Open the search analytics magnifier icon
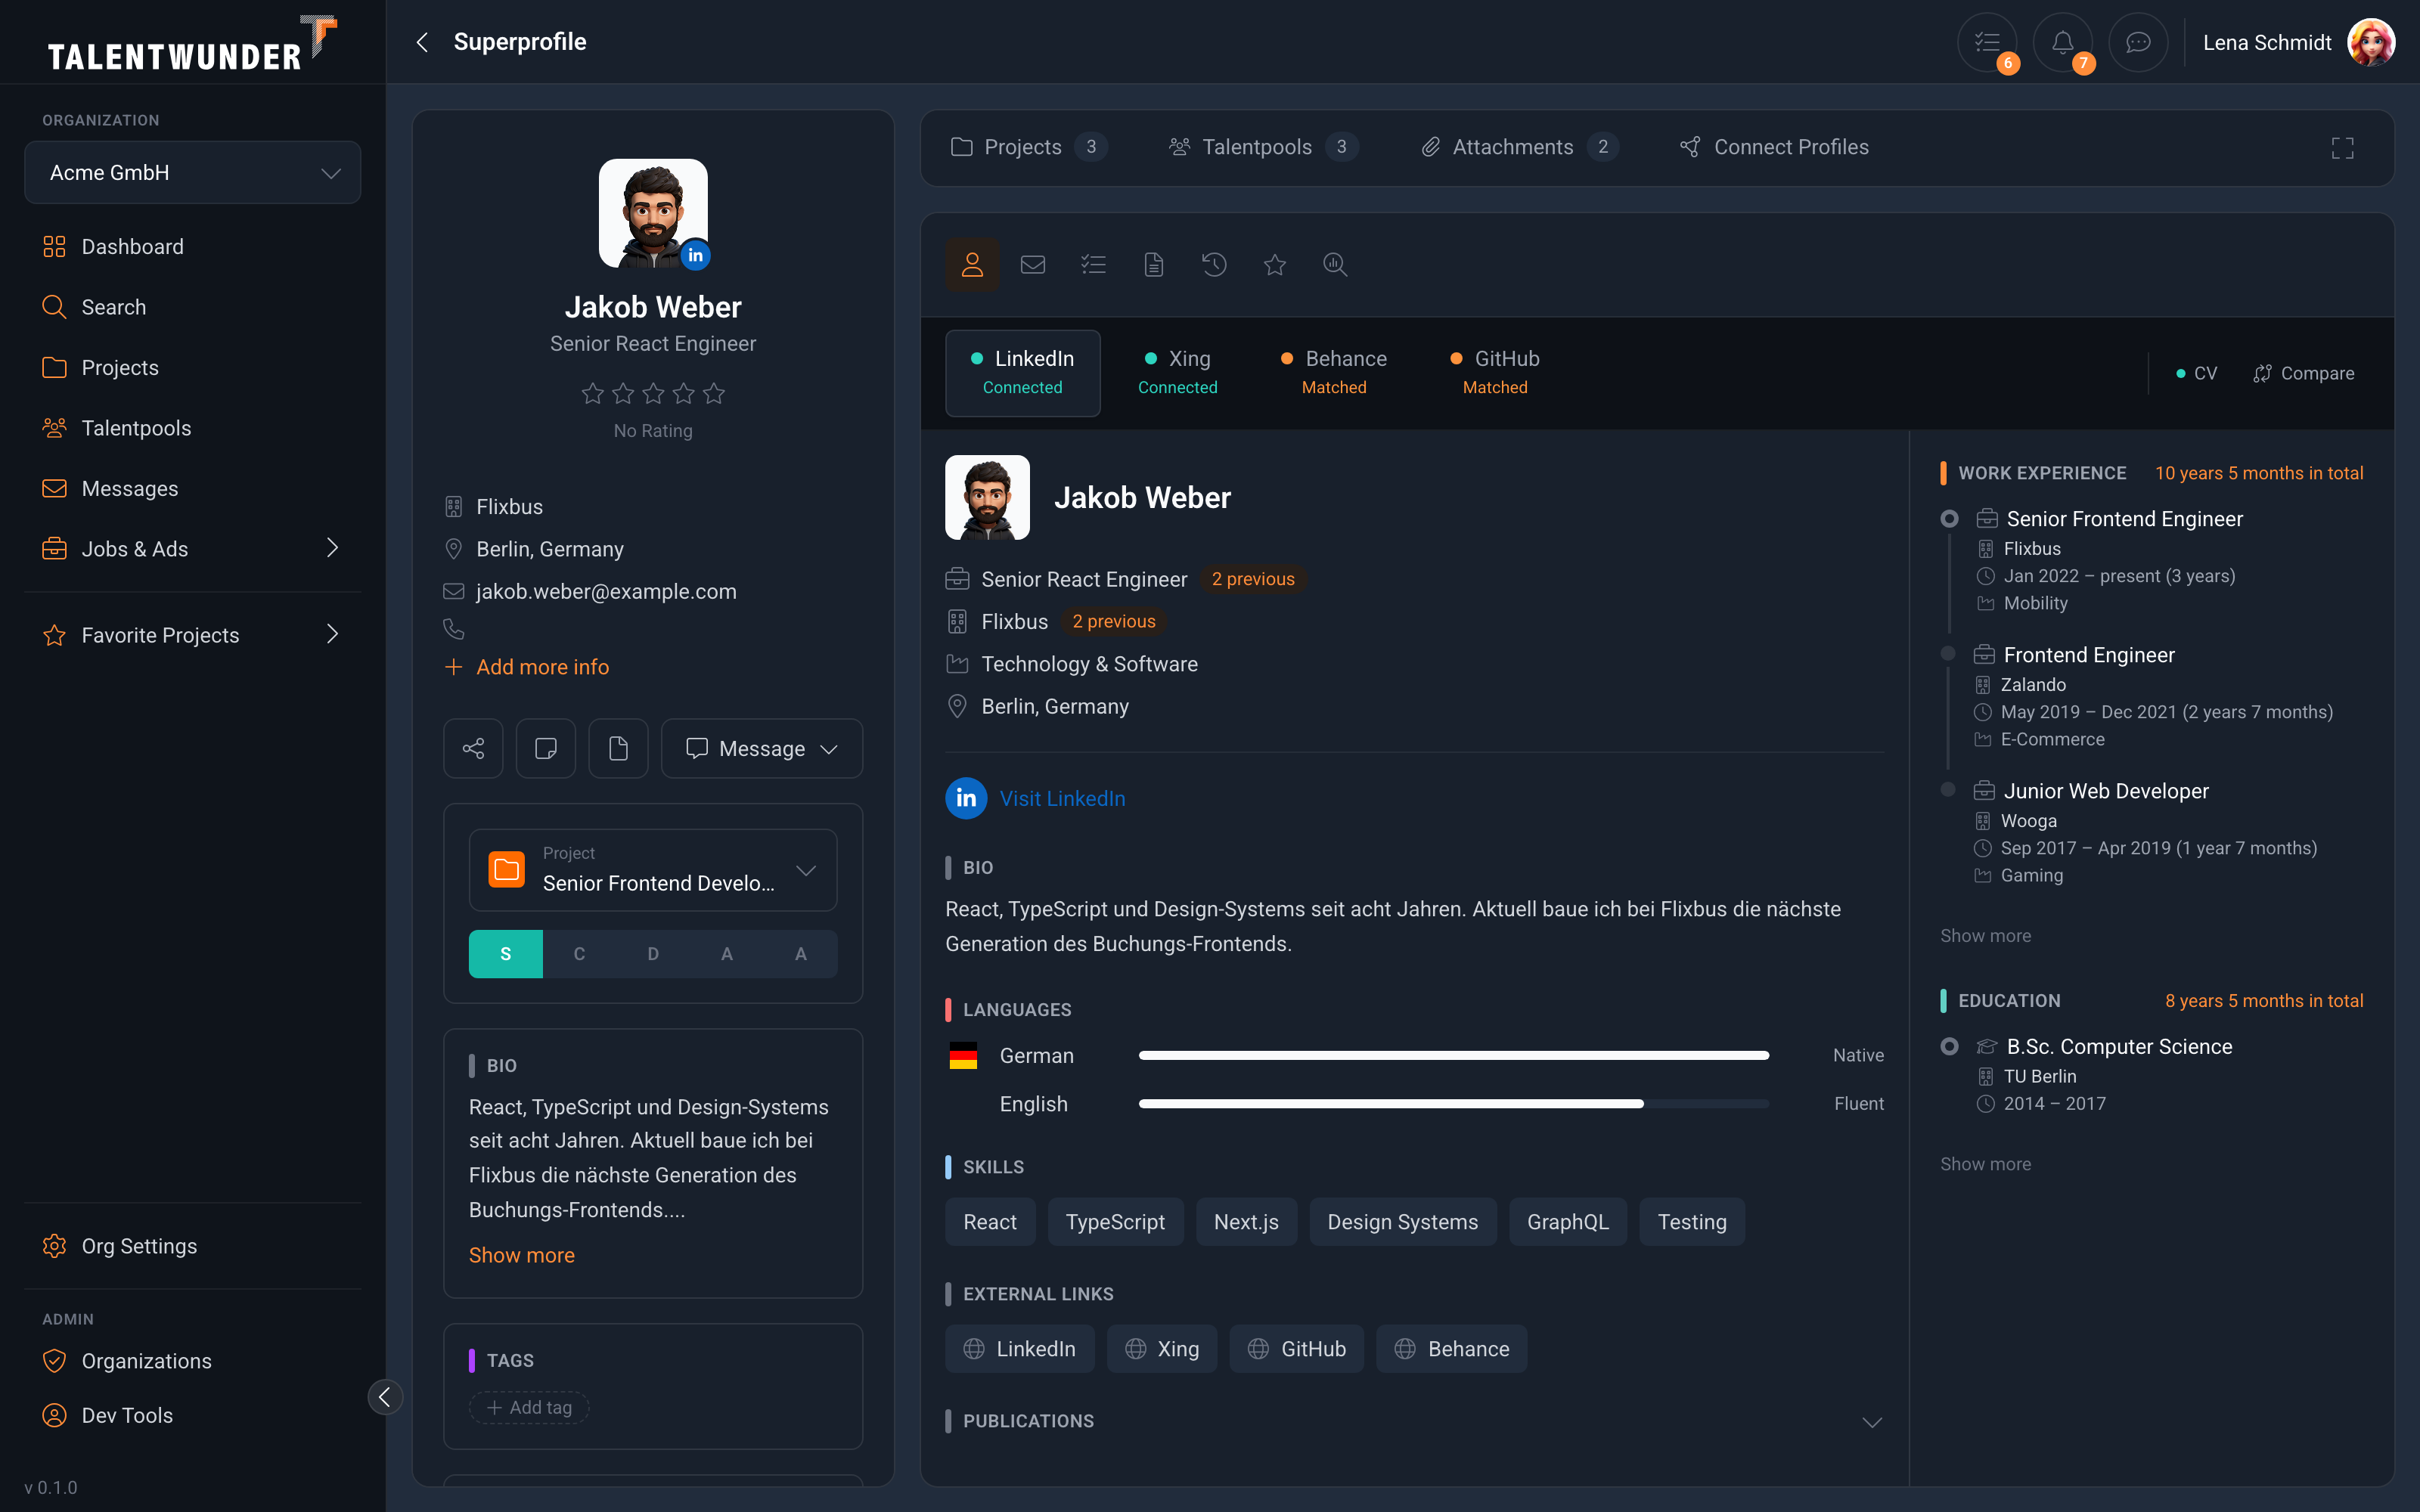The width and height of the screenshot is (2420, 1512). 1335,265
